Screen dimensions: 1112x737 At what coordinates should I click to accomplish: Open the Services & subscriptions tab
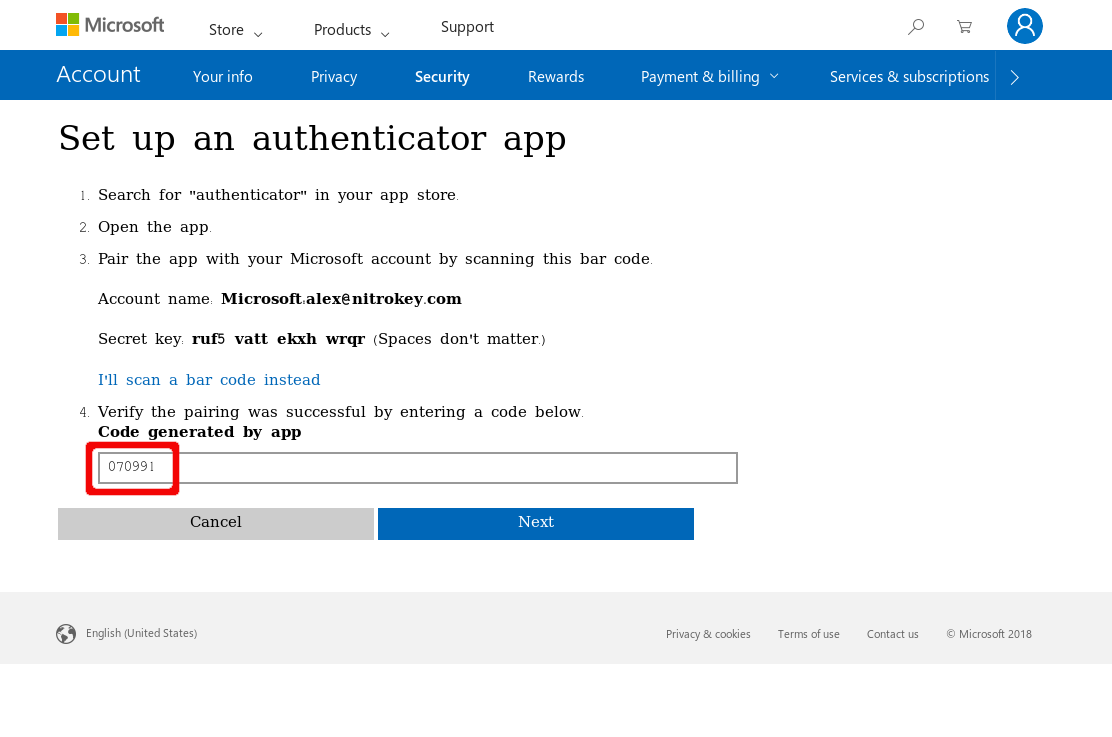click(x=909, y=77)
